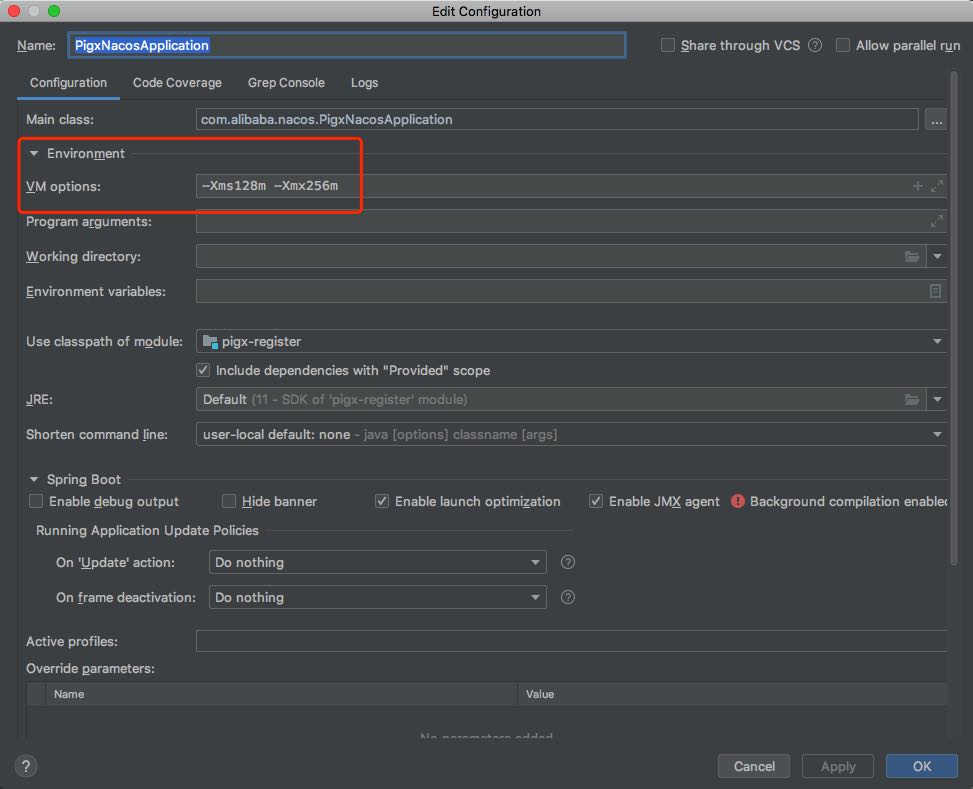Check the Hide banner option
The width and height of the screenshot is (973, 789).
(229, 501)
